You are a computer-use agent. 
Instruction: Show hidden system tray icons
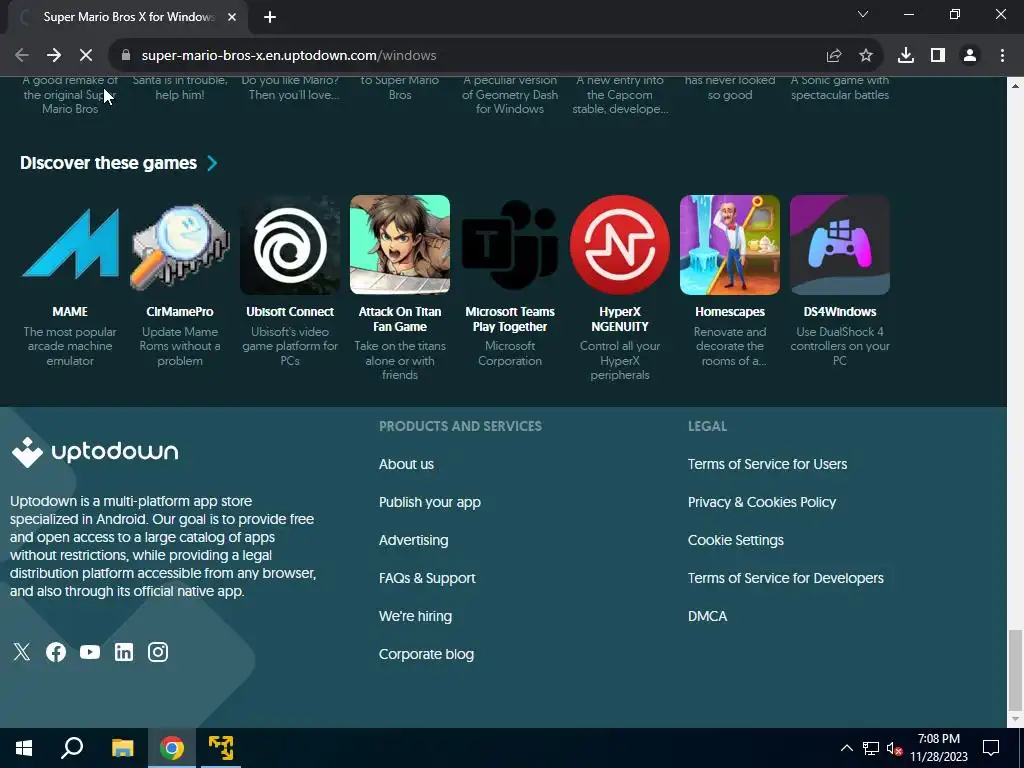[846, 748]
